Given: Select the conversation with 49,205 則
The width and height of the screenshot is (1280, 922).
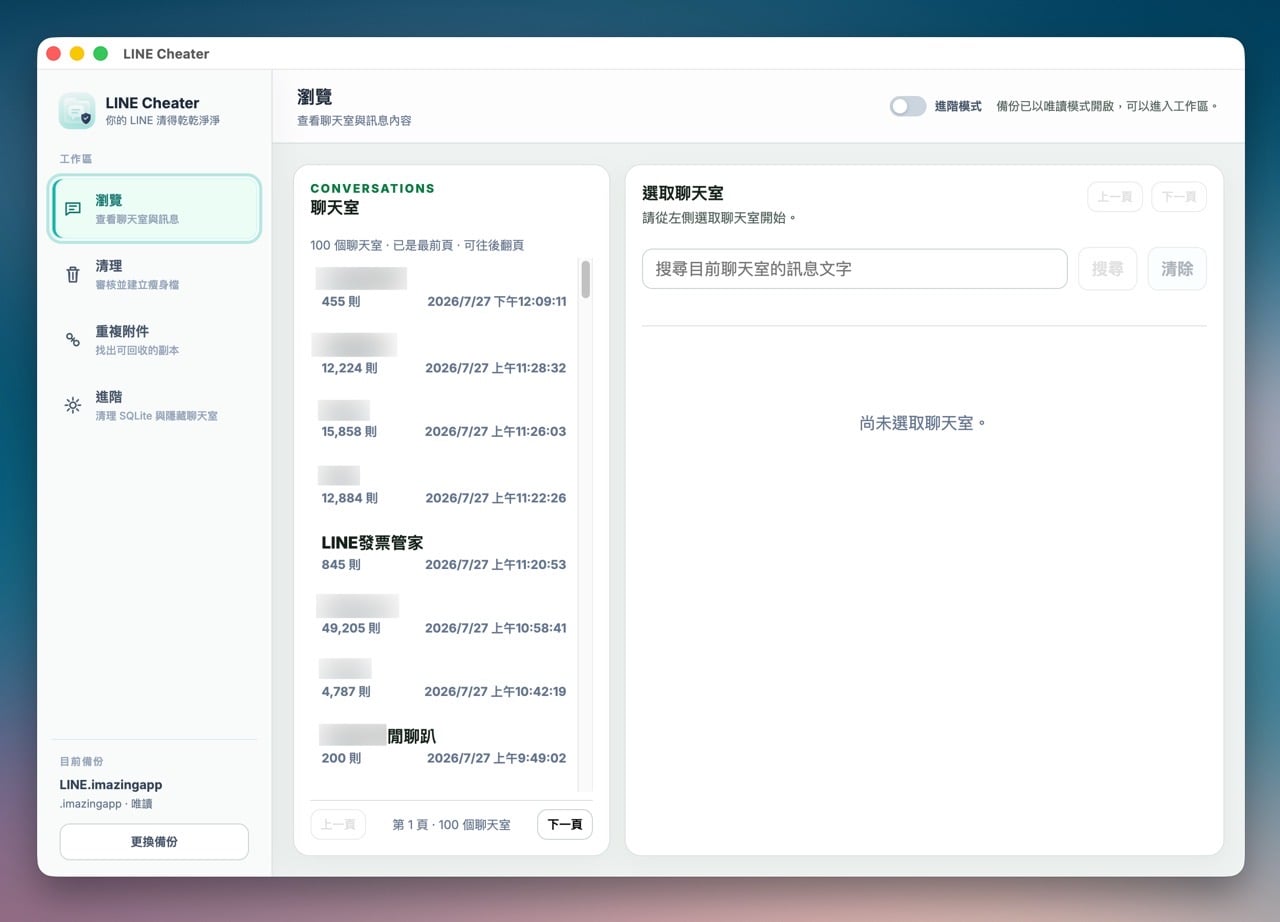Looking at the screenshot, I should 443,617.
